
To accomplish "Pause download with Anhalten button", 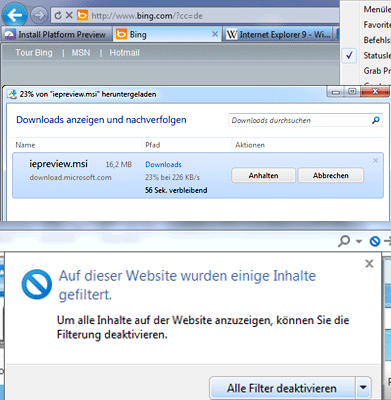I will [263, 176].
